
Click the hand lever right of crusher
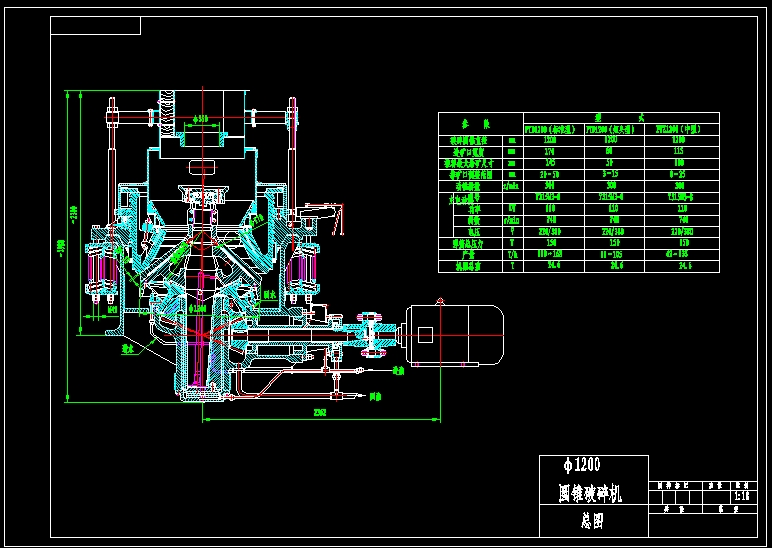click(323, 211)
